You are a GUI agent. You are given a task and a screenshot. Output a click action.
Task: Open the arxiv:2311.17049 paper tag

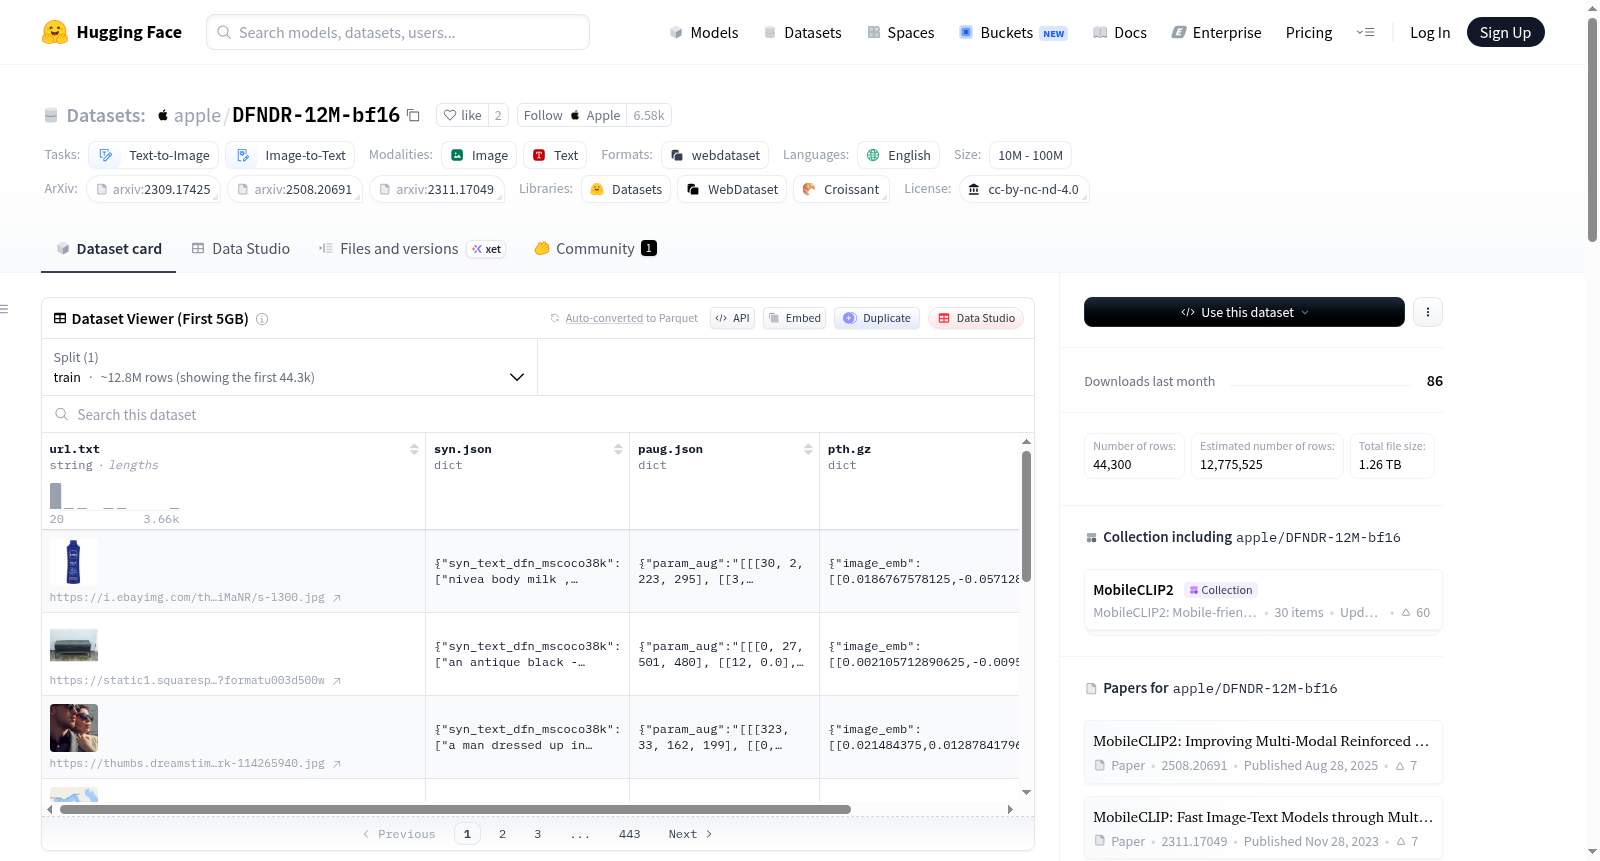[437, 189]
